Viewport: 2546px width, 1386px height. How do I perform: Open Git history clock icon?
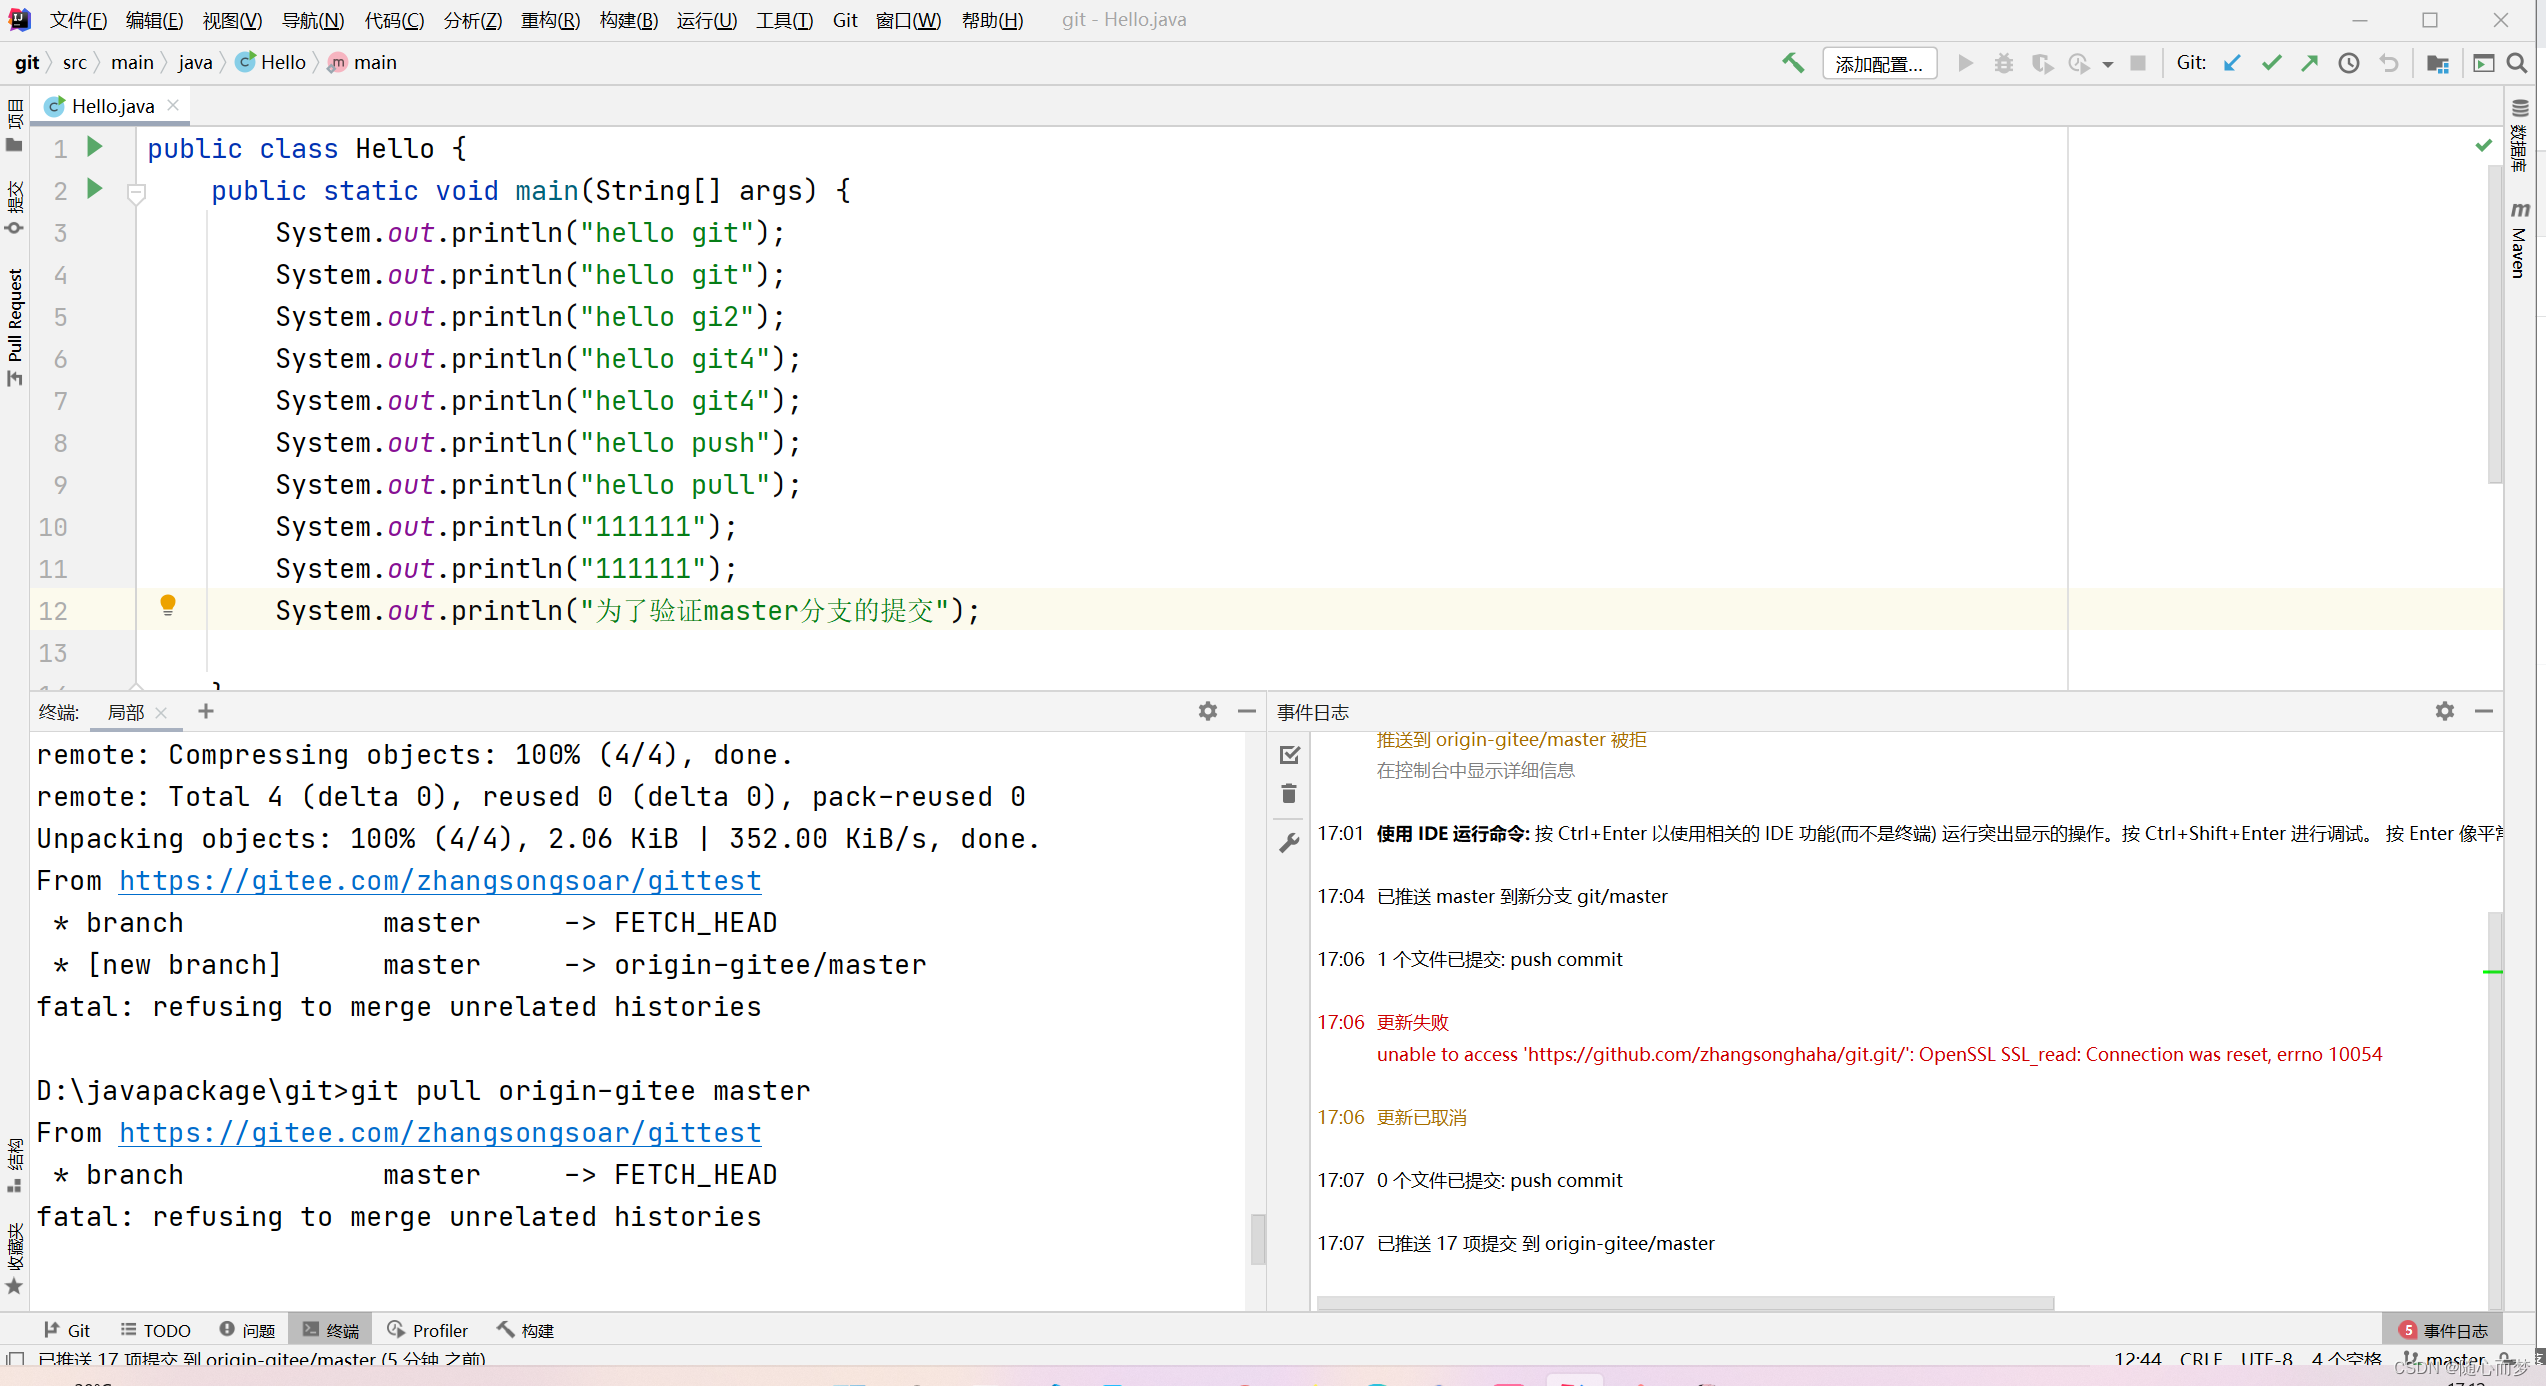pyautogui.click(x=2349, y=63)
